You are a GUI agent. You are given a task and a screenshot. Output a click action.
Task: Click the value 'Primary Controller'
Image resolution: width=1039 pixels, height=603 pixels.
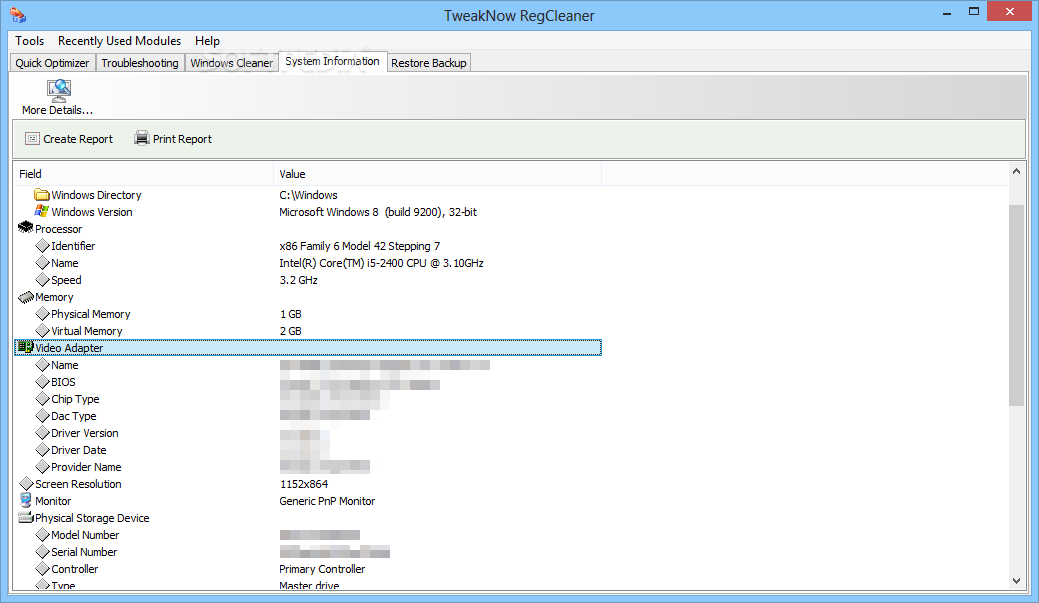tap(322, 569)
